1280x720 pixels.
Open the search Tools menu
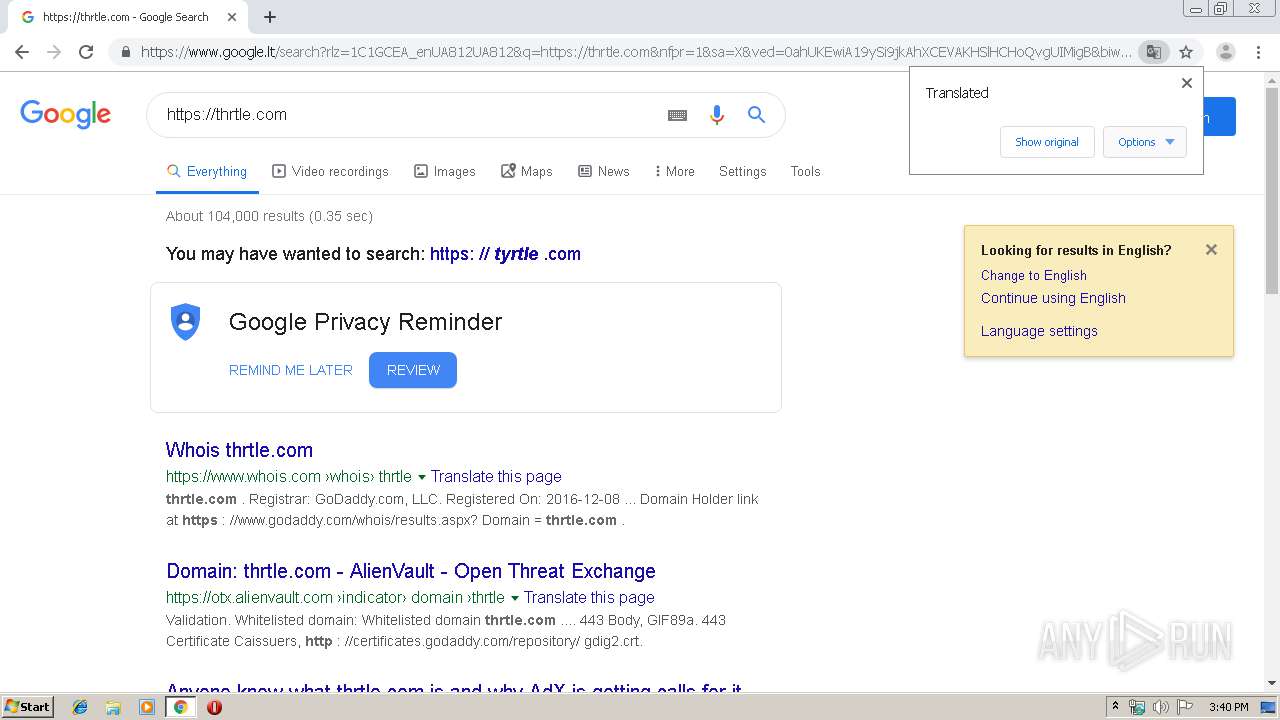point(805,171)
